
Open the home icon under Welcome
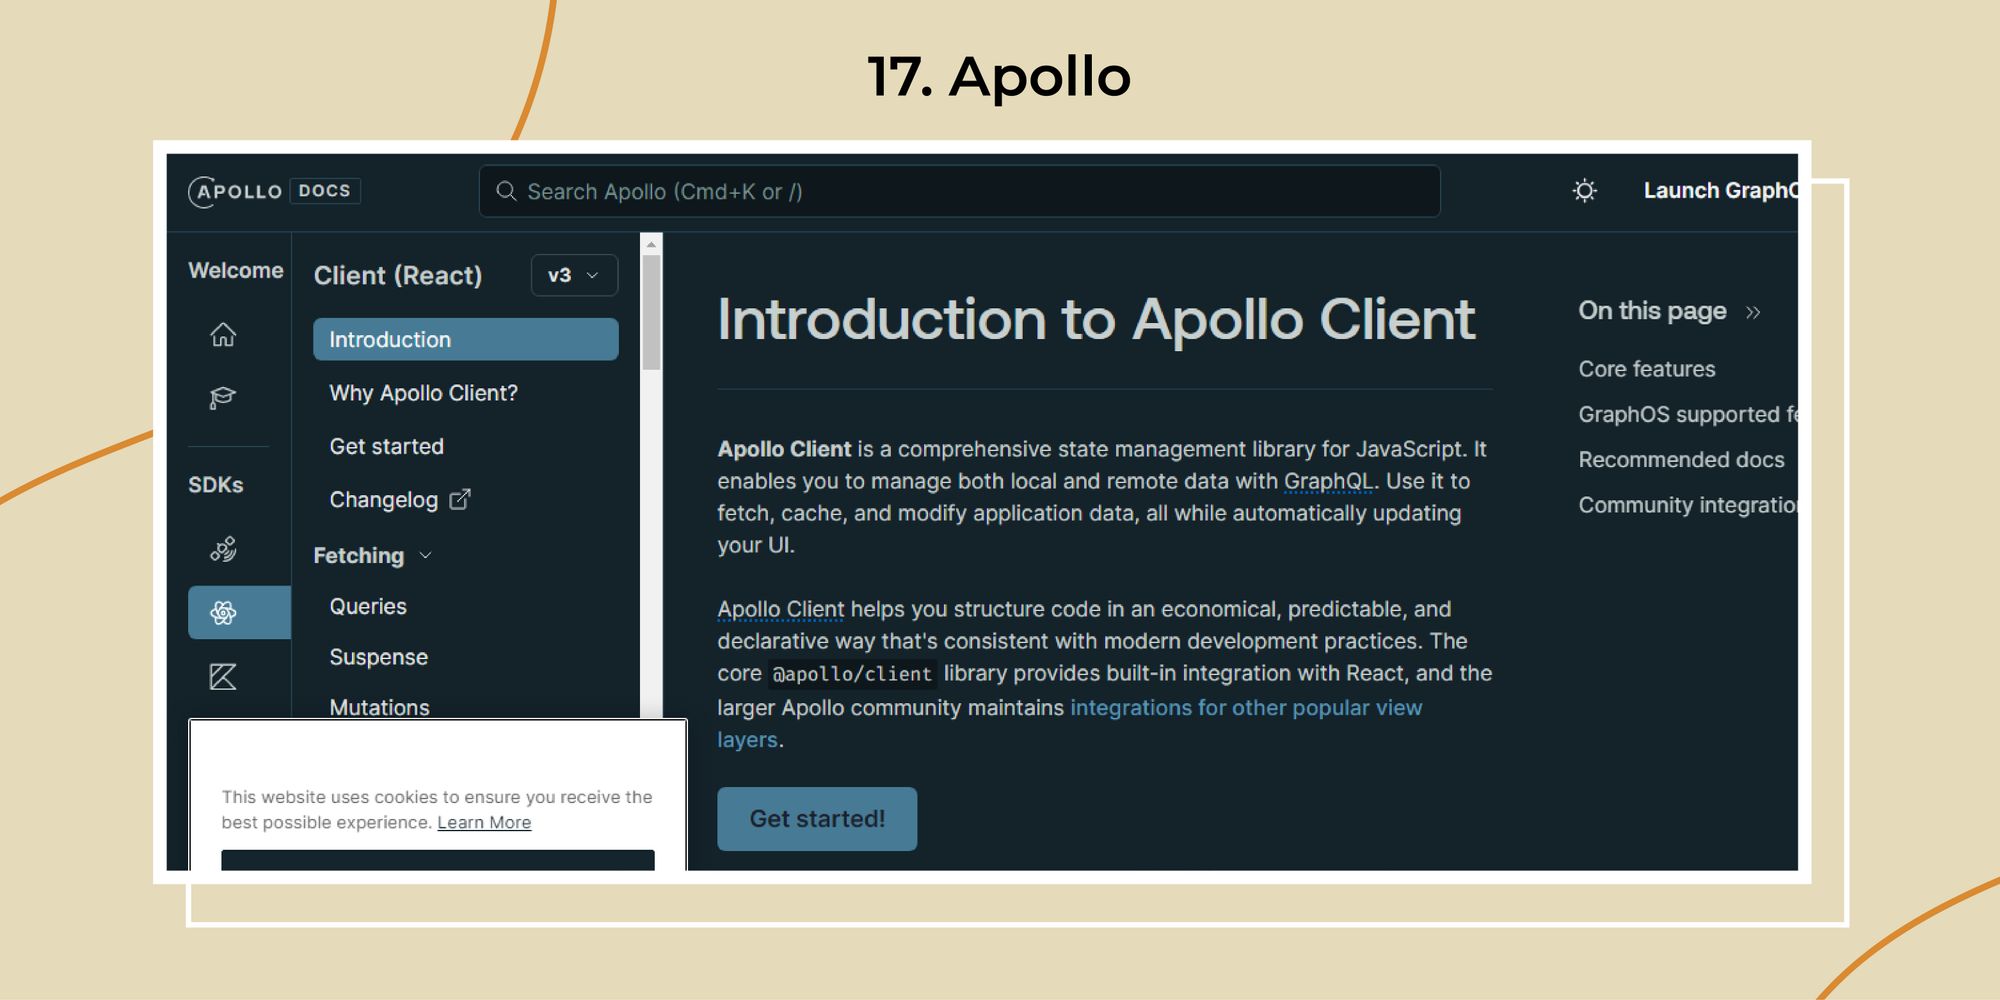(223, 334)
